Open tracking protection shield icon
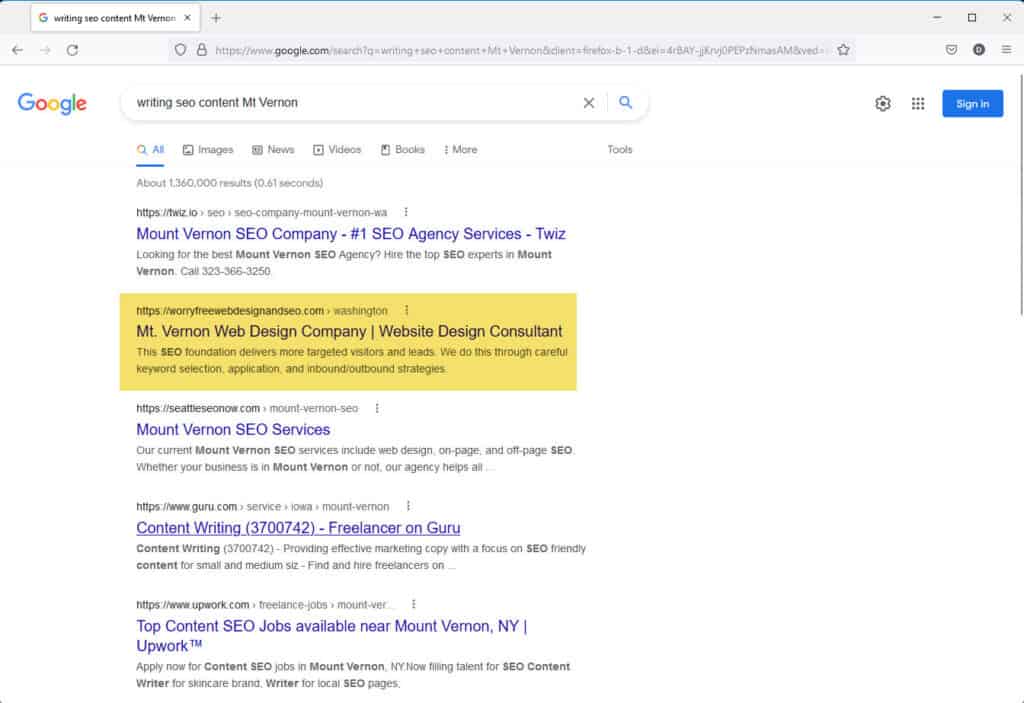Screen dimensions: 1024x703 181,50
